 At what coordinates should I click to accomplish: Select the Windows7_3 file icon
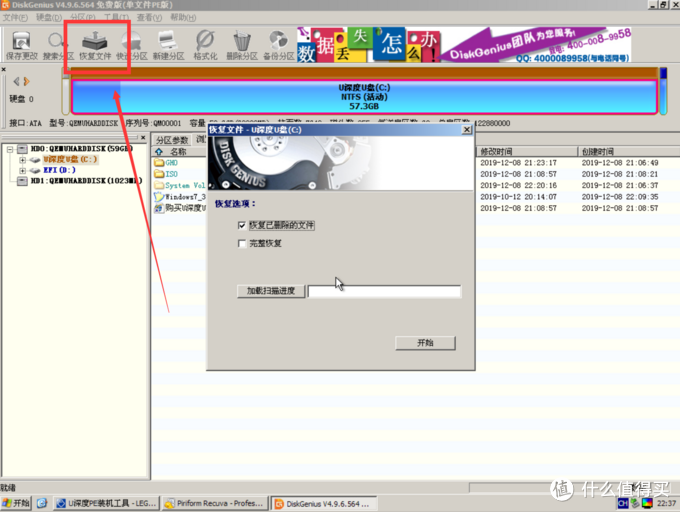click(x=159, y=196)
